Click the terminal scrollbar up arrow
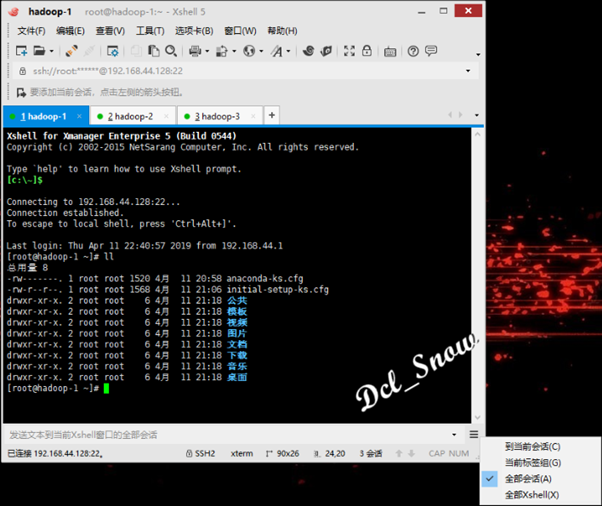 tap(478, 135)
